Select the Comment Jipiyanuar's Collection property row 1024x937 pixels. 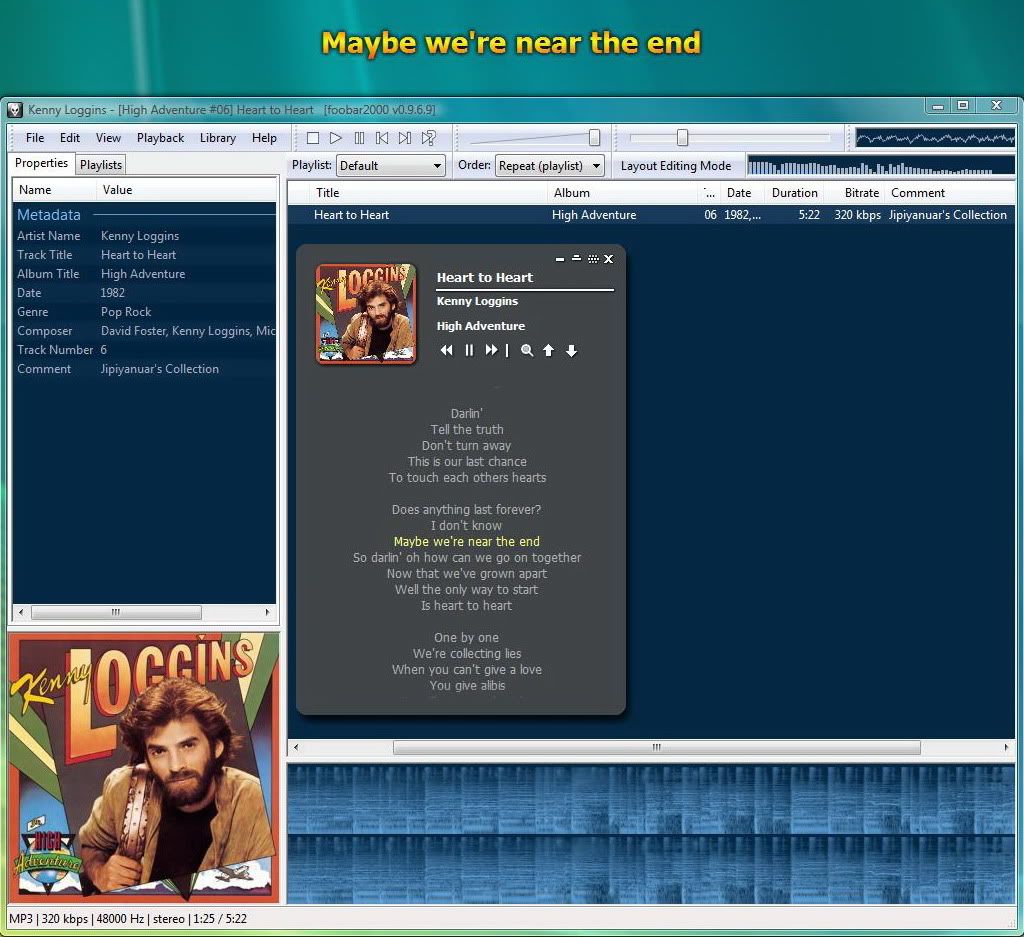pyautogui.click(x=145, y=368)
